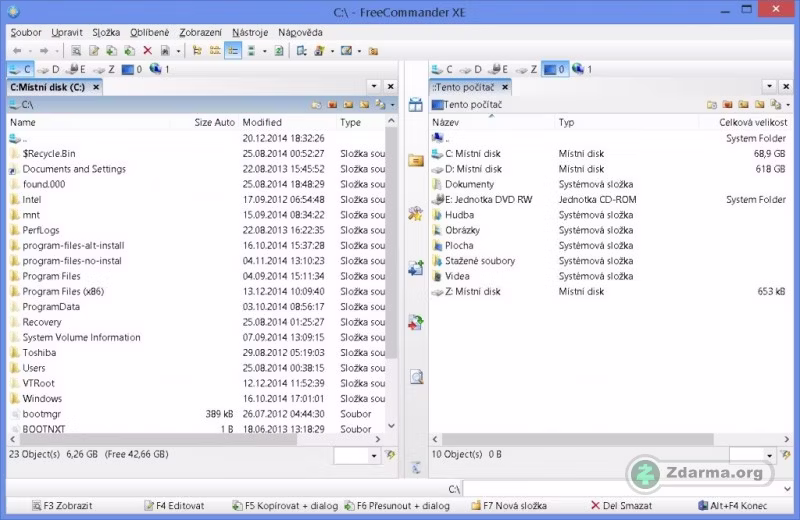Open the Back history dropdown arrow

[30, 51]
